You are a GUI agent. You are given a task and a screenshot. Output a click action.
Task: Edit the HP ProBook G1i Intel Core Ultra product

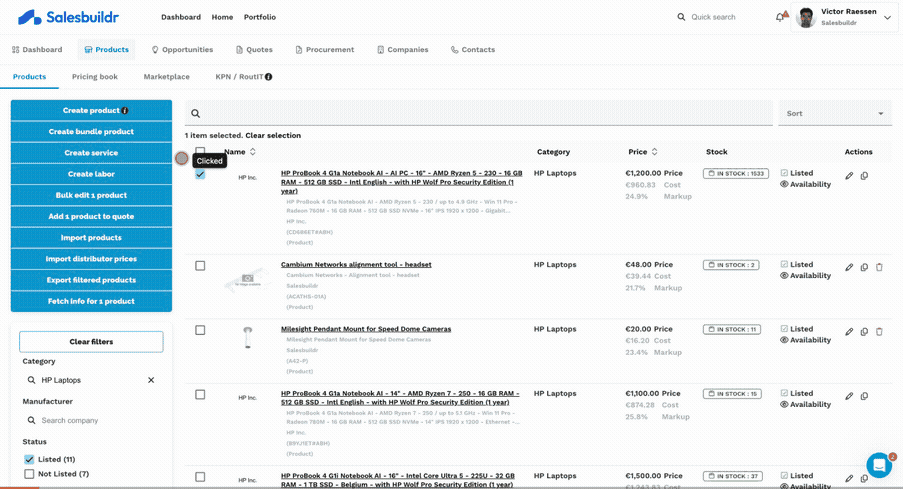pos(849,479)
